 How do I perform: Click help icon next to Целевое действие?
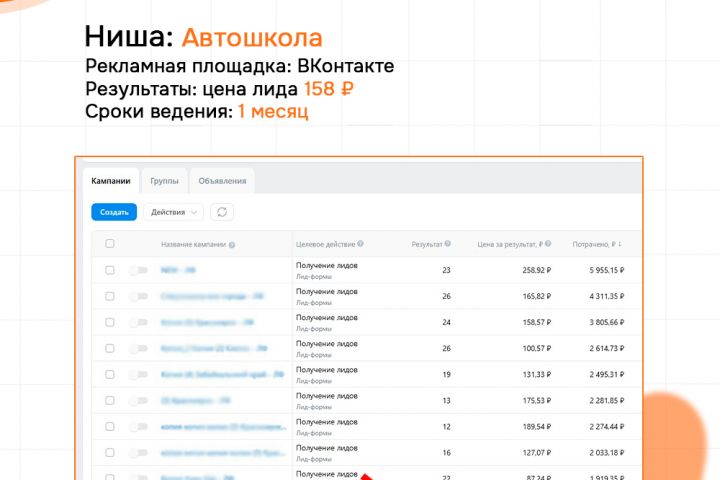point(360,244)
